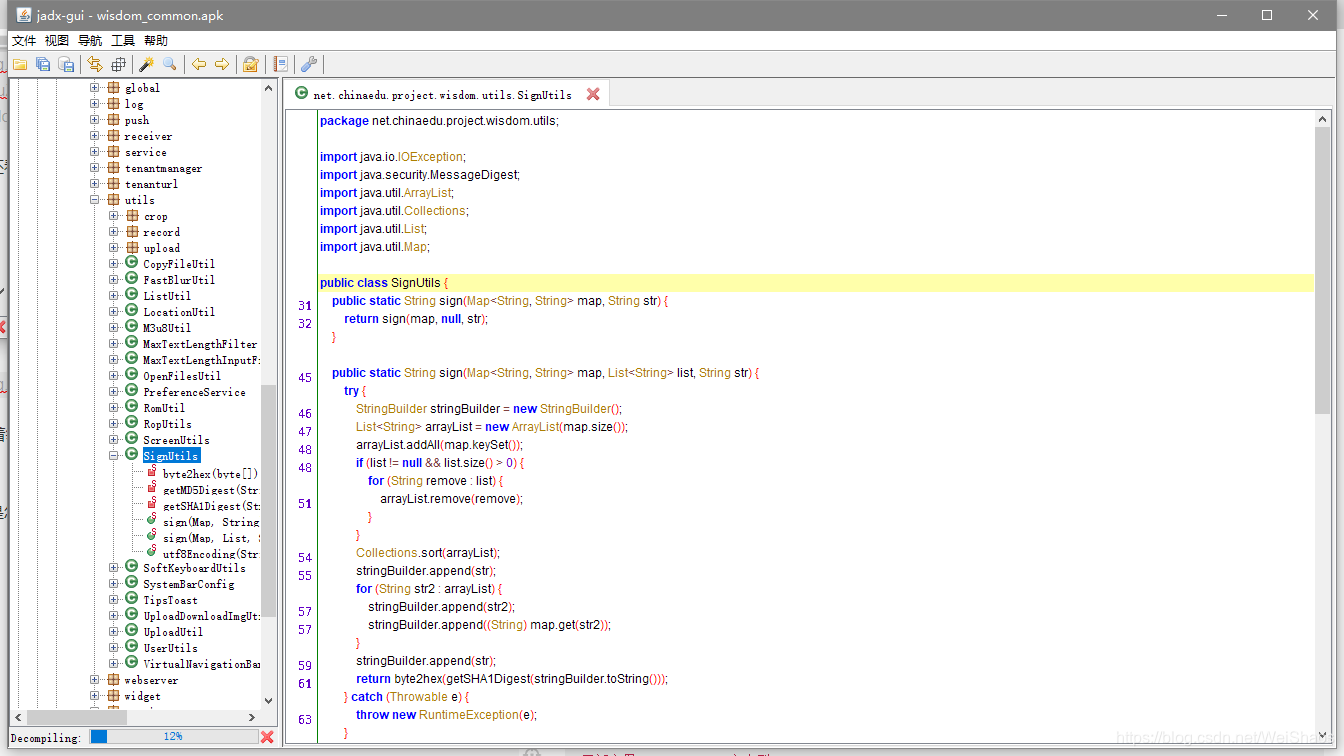Expand the service package node
The height and width of the screenshot is (756, 1344).
pos(95,151)
